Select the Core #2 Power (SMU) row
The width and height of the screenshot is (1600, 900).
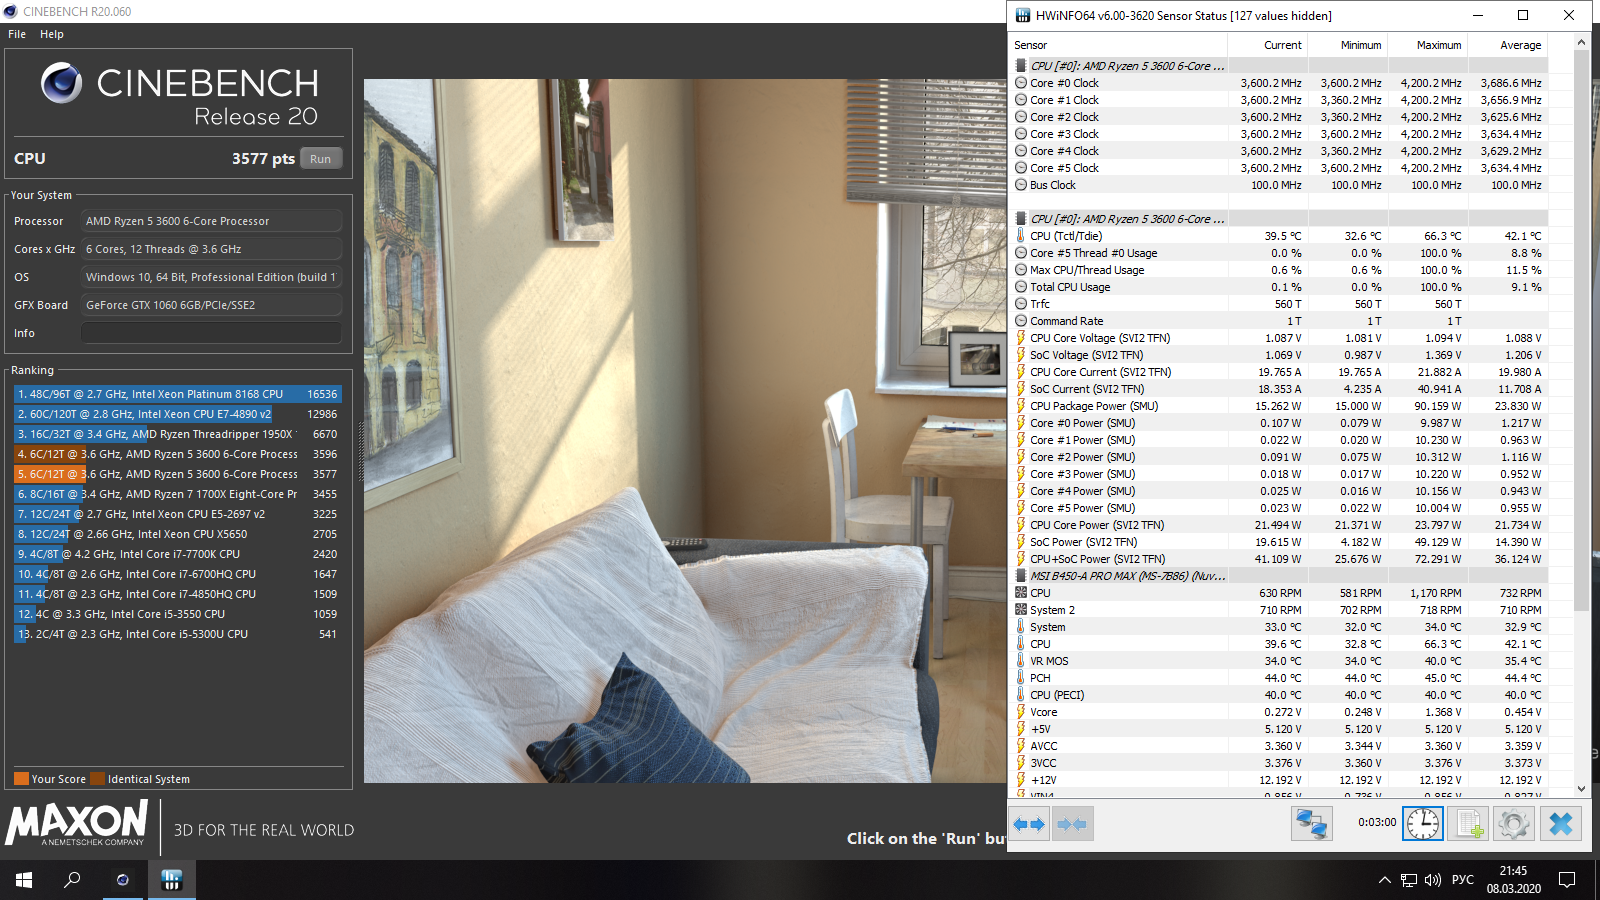click(x=1279, y=457)
